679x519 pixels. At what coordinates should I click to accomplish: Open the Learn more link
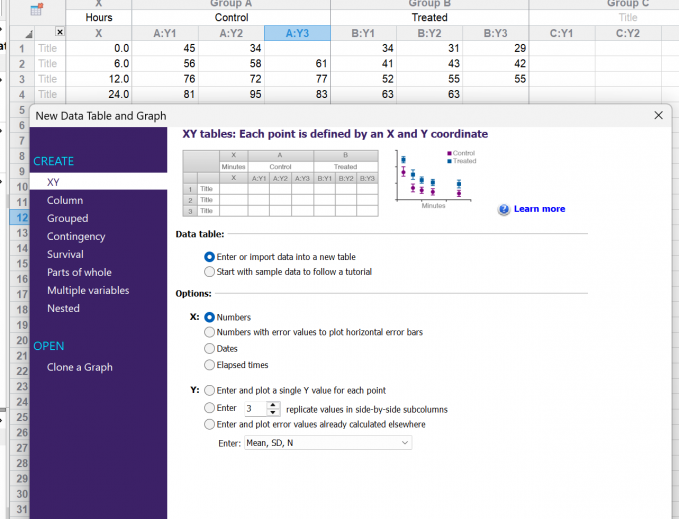click(539, 209)
